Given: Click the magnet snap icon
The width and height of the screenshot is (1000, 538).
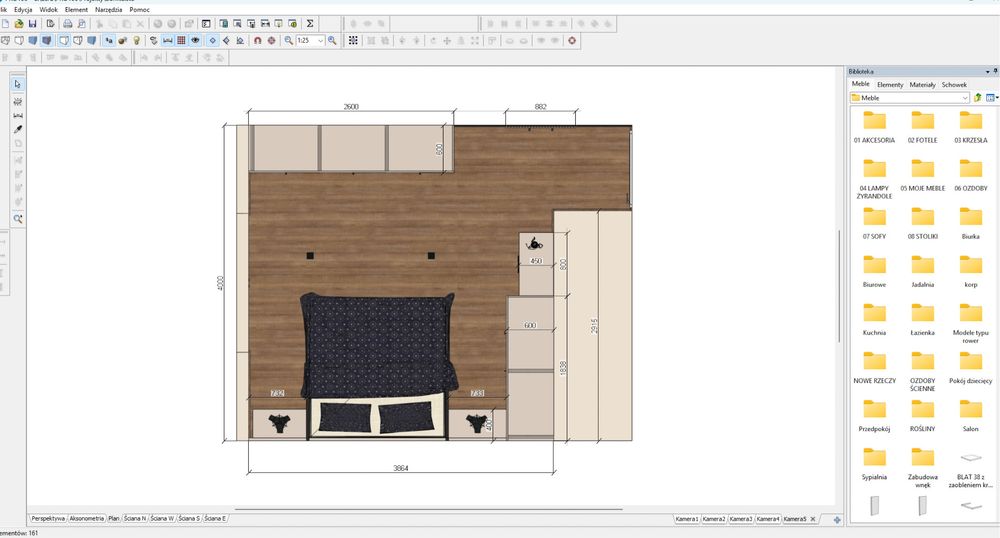Looking at the screenshot, I should tap(257, 41).
